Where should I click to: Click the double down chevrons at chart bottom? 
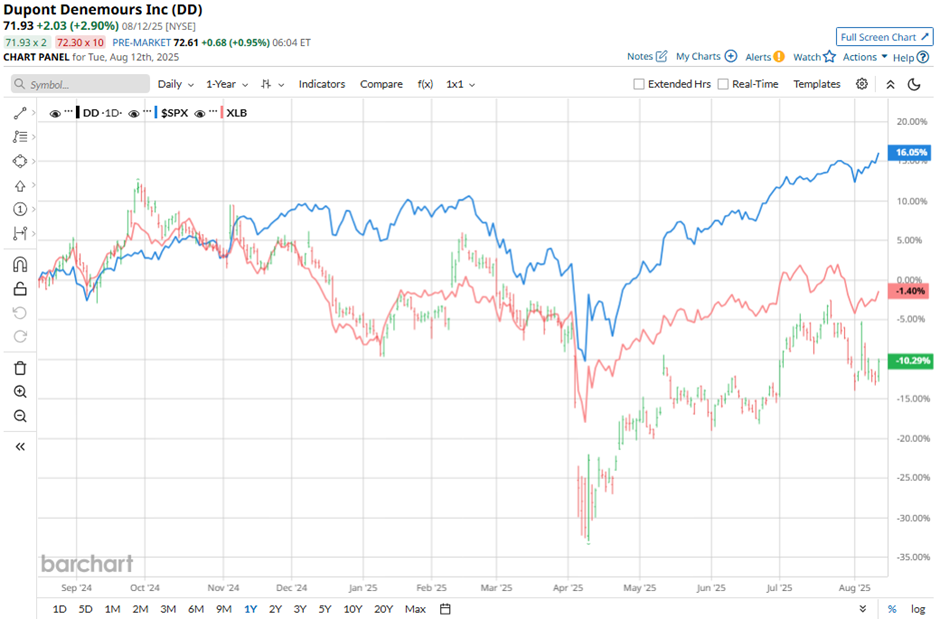click(863, 609)
